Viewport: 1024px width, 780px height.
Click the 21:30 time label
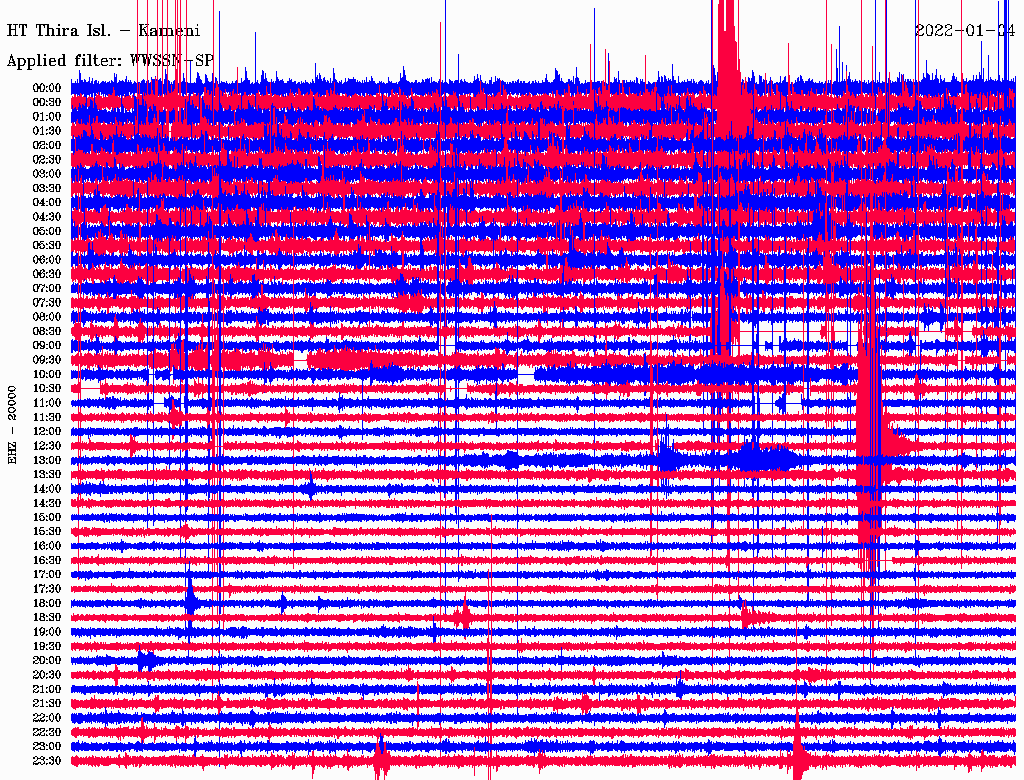click(47, 704)
